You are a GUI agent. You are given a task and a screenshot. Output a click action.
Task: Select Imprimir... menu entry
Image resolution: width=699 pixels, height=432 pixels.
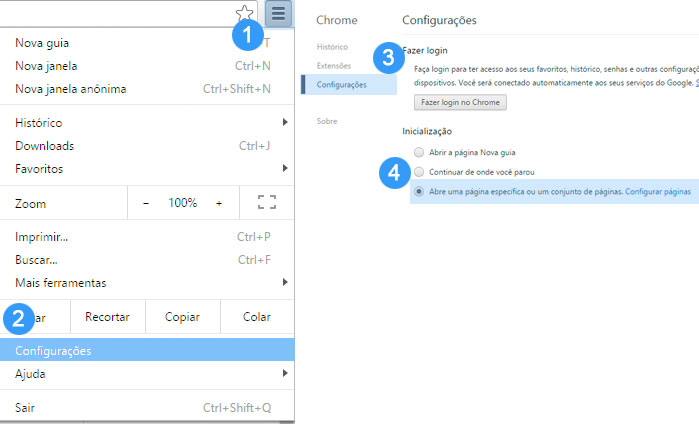tap(147, 237)
